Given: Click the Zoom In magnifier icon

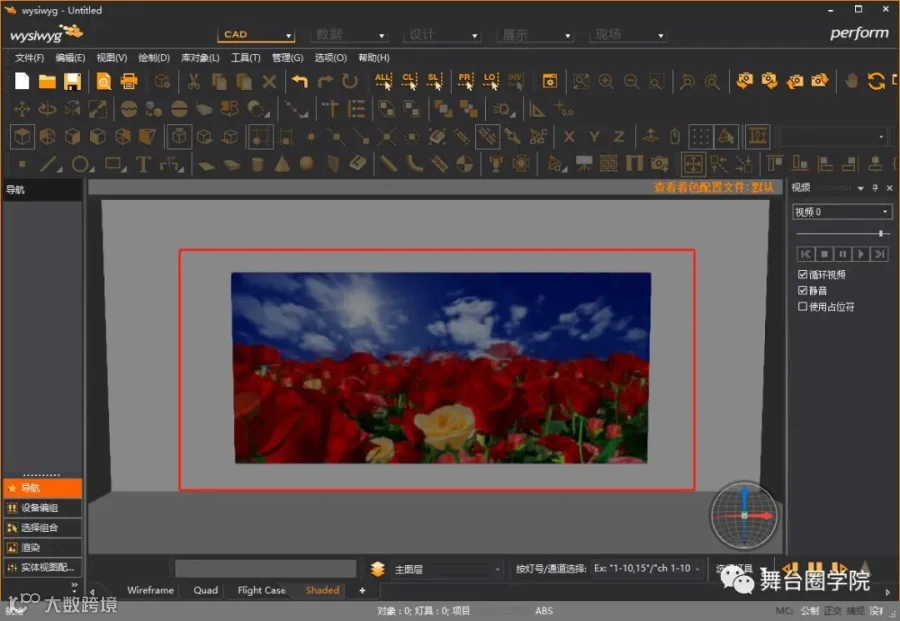Looking at the screenshot, I should pyautogui.click(x=606, y=82).
